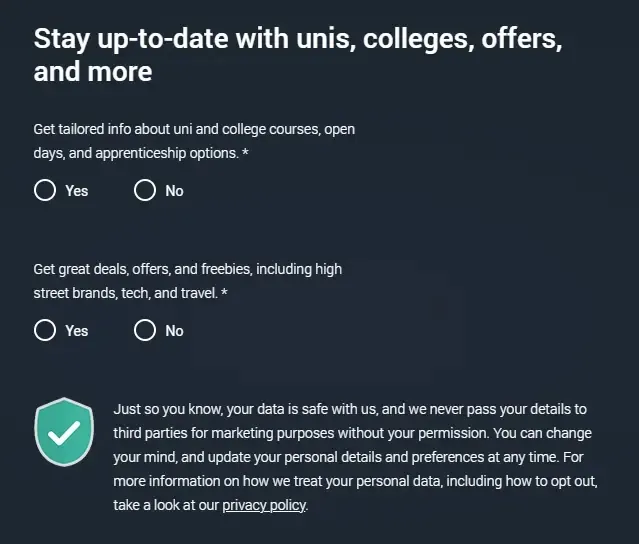This screenshot has width=639, height=544.
Task: Click the asterisk after 'tech, and travel.'
Action: (225, 294)
